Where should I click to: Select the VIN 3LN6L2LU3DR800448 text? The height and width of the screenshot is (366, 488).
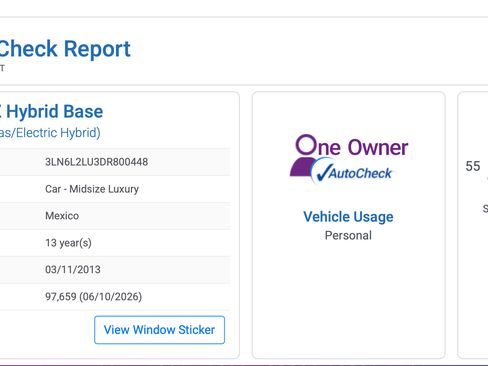96,162
